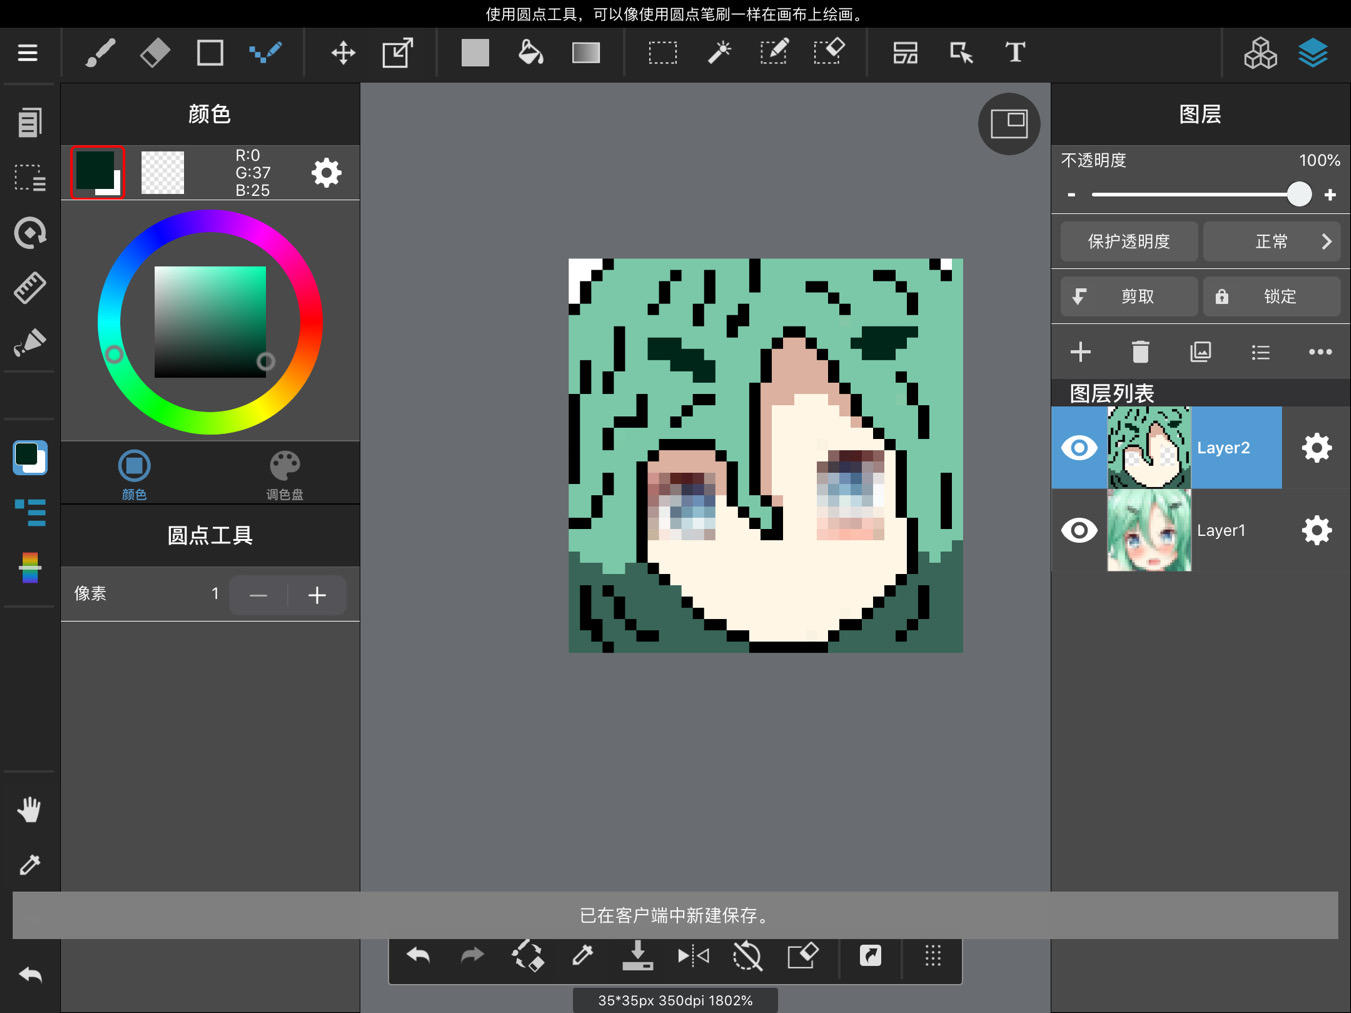The width and height of the screenshot is (1351, 1013).
Task: Toggle the 保护透明度 option
Action: [x=1129, y=242]
